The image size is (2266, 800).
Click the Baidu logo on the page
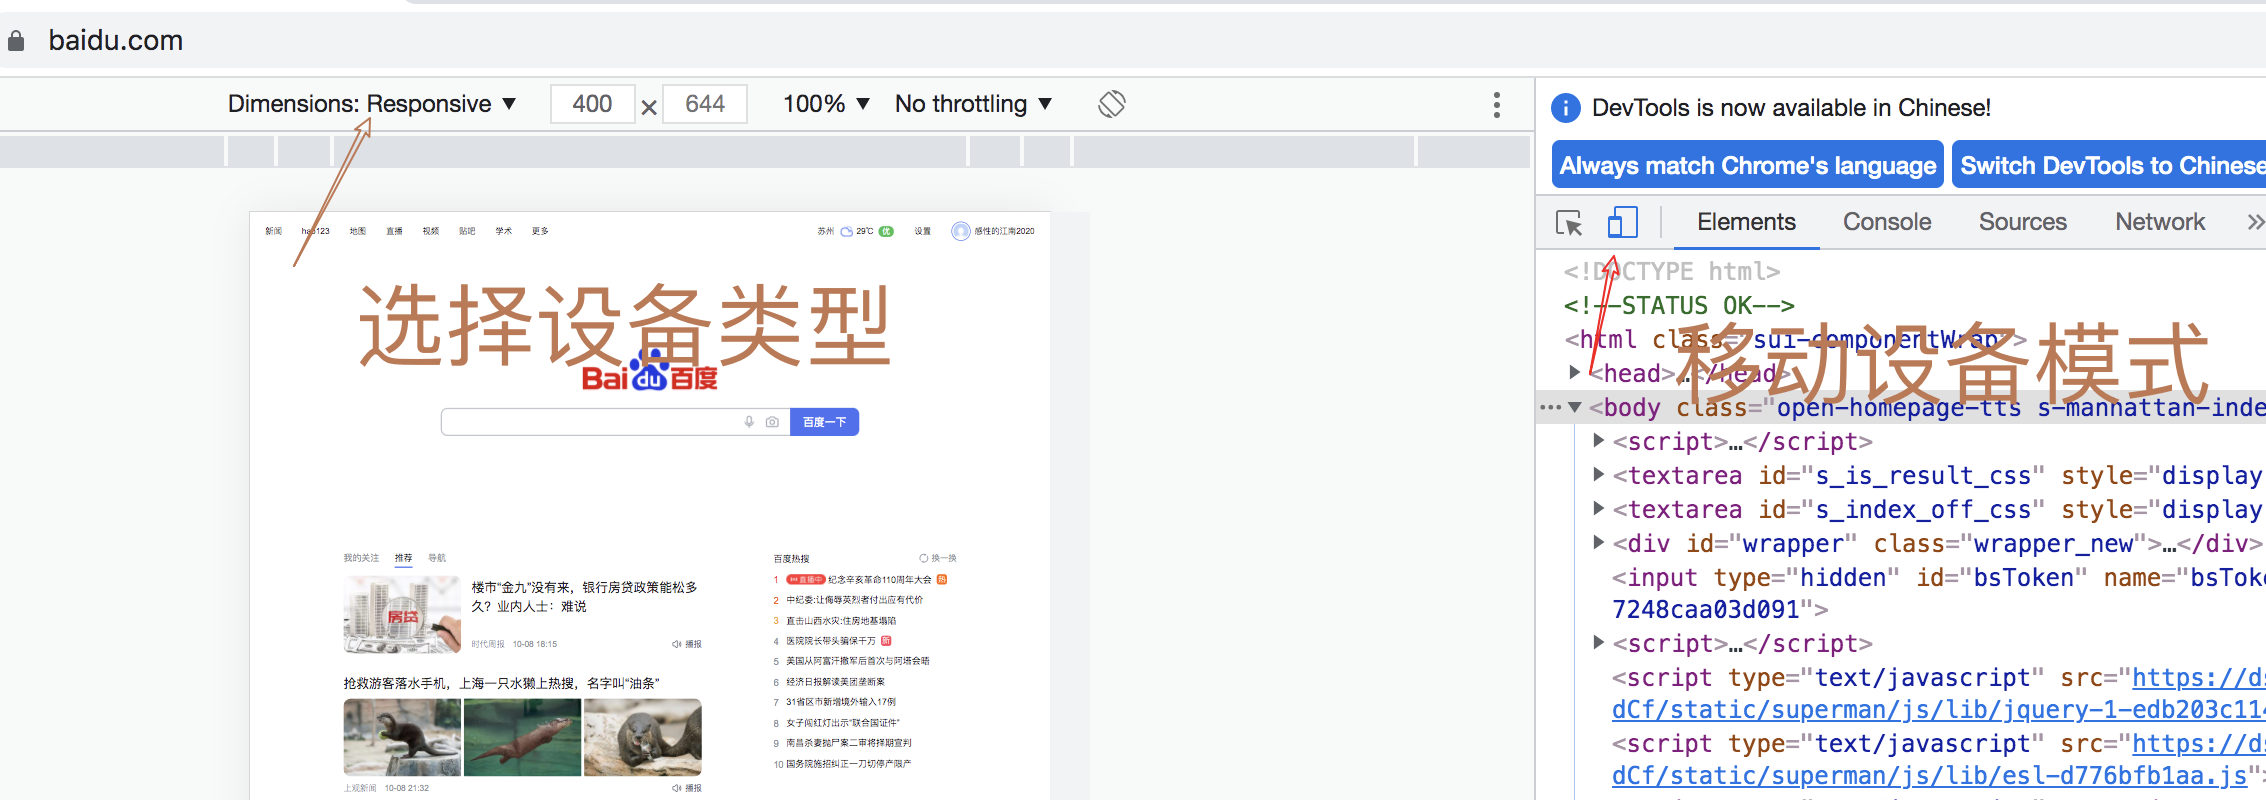650,371
